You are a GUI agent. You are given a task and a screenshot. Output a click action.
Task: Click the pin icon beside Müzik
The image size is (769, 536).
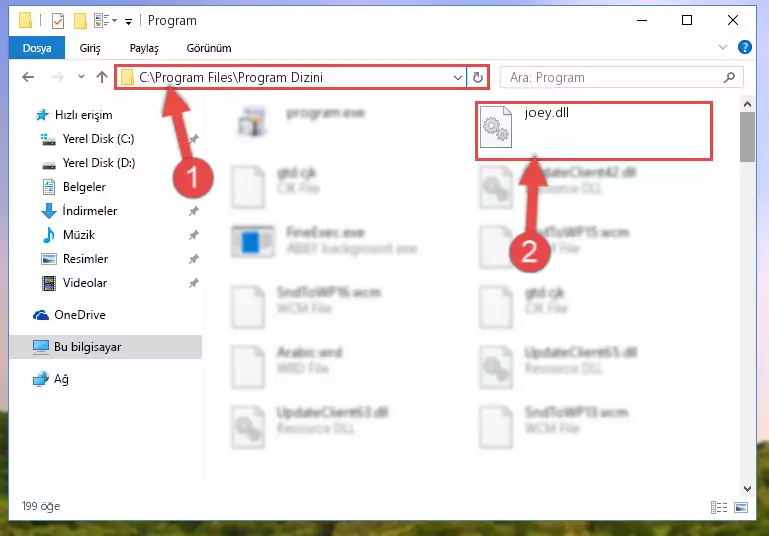pyautogui.click(x=194, y=235)
